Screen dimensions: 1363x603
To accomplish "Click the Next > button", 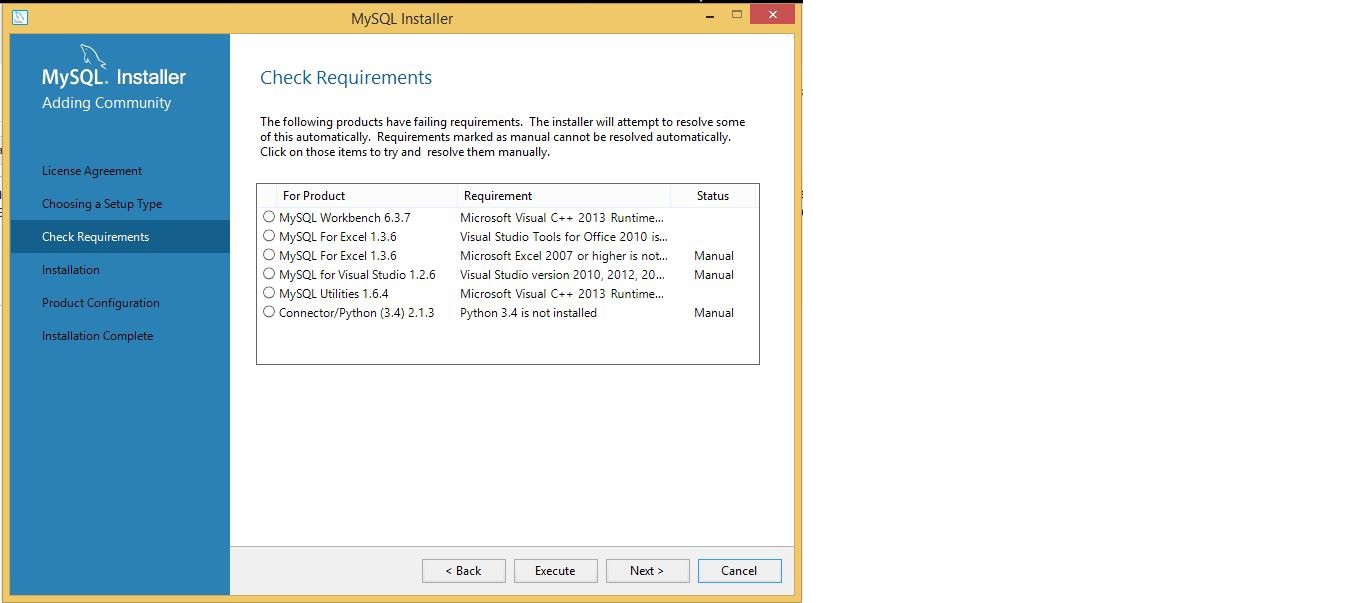I will 647,571.
